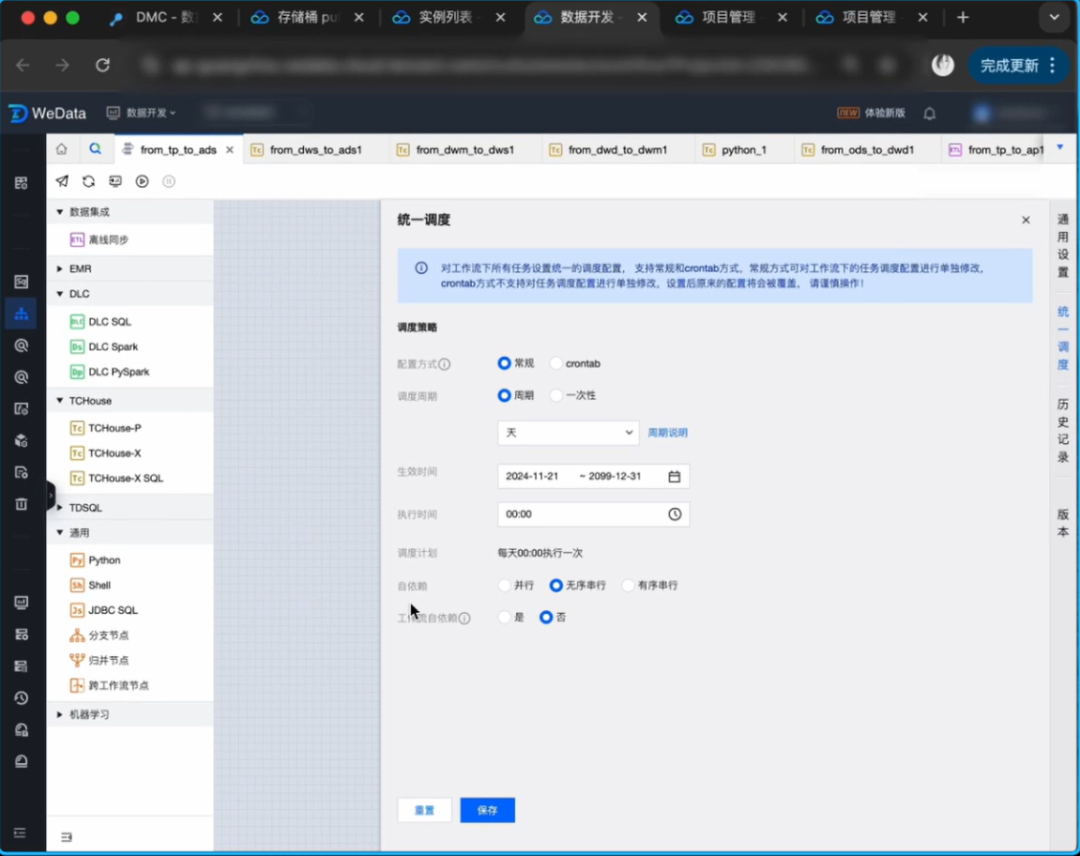This screenshot has width=1080, height=856.
Task: Select the Python node
Action: [x=95, y=560]
